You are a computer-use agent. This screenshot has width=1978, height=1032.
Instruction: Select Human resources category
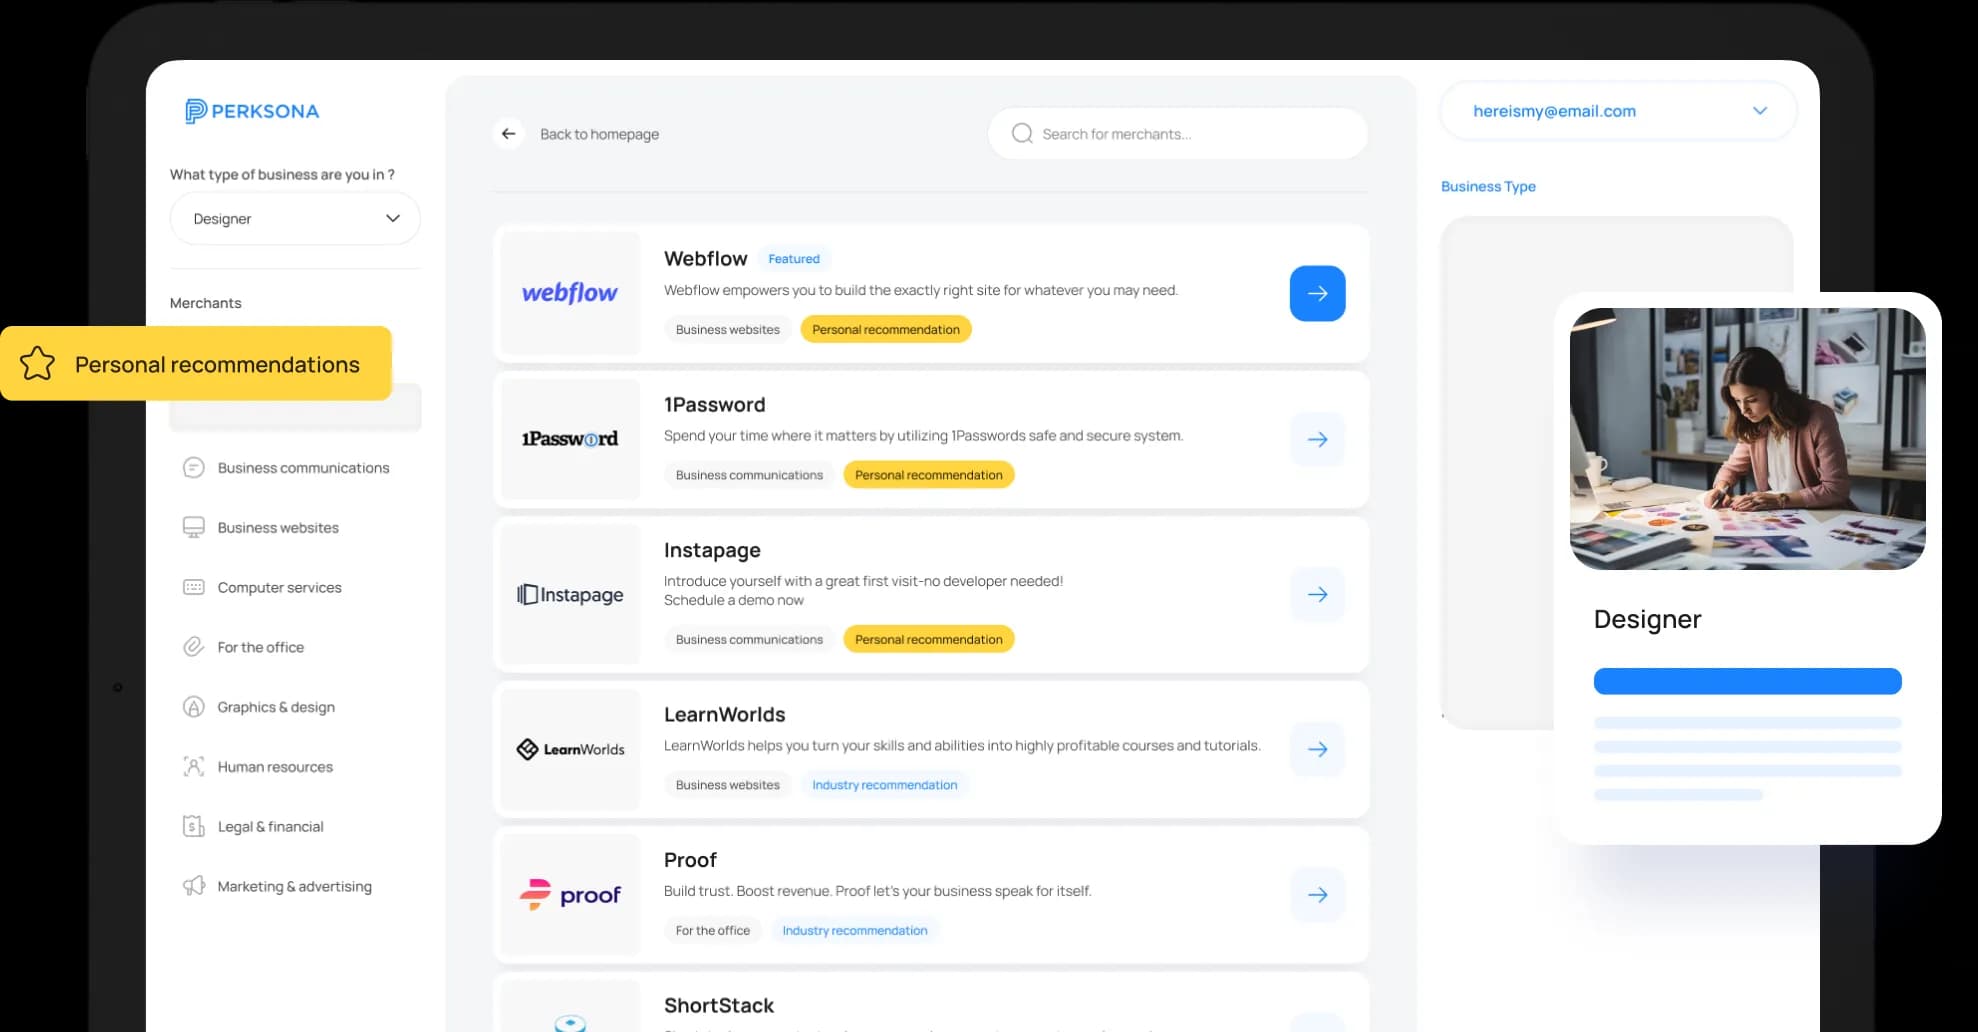pyautogui.click(x=275, y=767)
